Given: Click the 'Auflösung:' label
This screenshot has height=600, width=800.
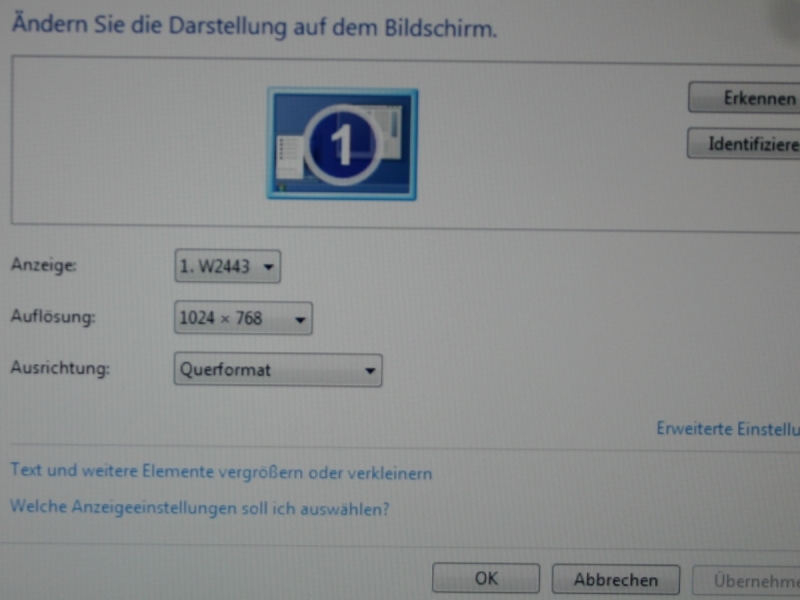Looking at the screenshot, I should [53, 316].
